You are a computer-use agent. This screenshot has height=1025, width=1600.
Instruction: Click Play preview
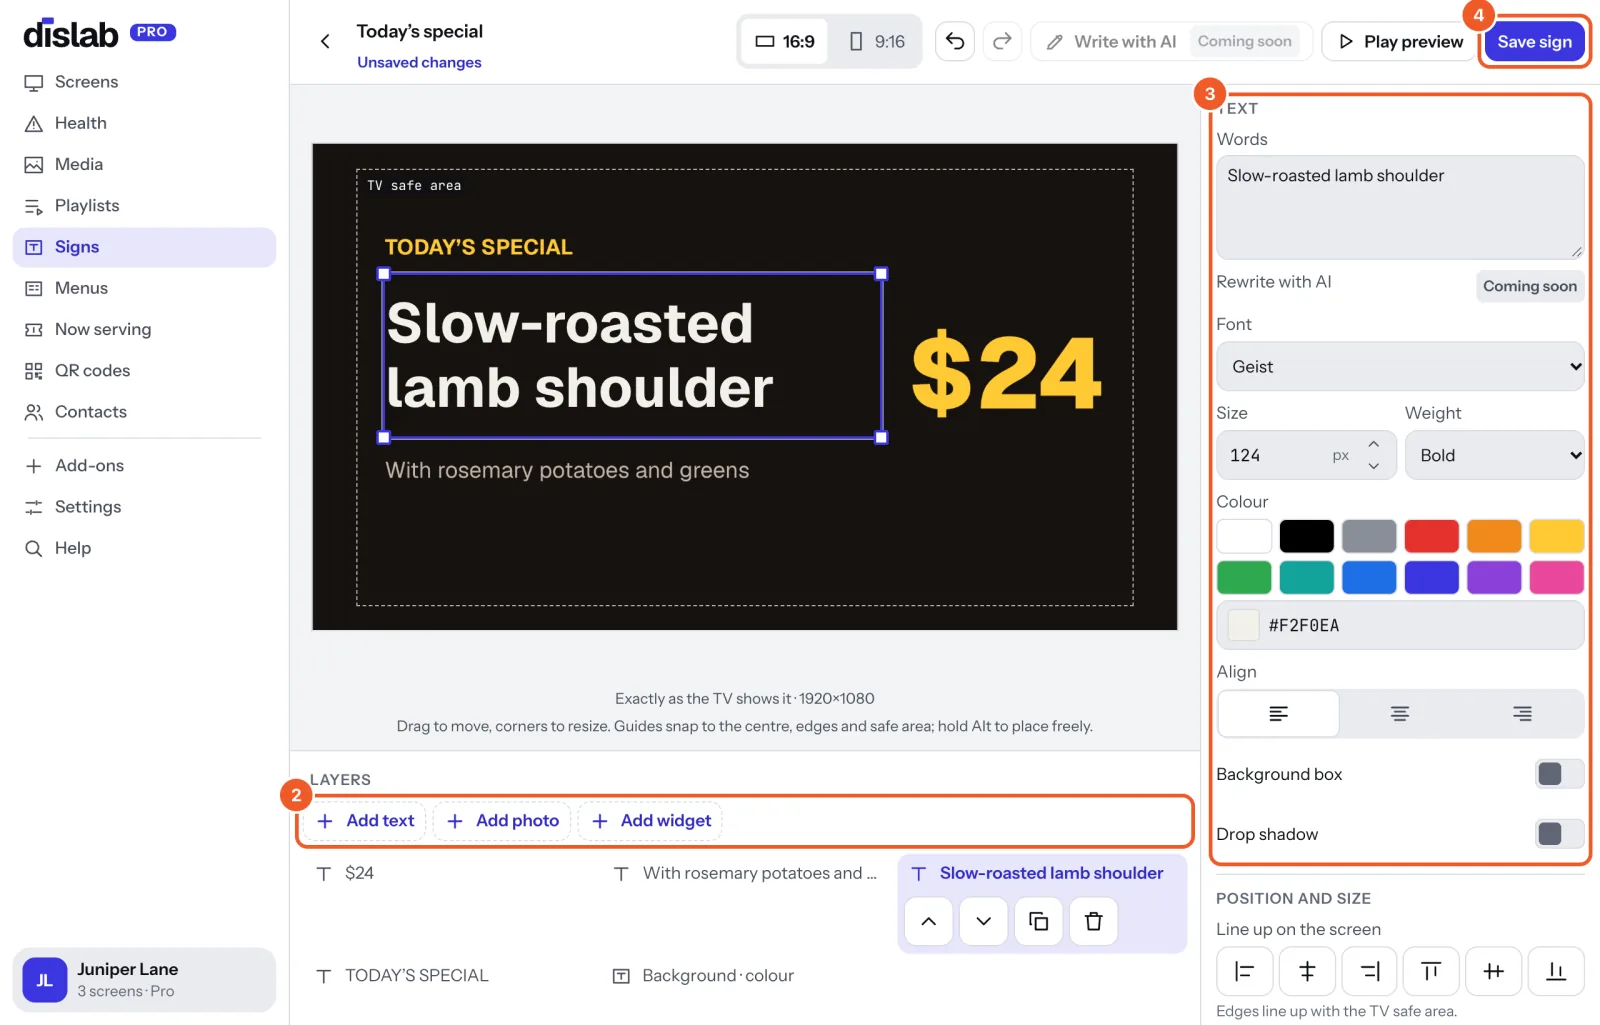click(1400, 42)
